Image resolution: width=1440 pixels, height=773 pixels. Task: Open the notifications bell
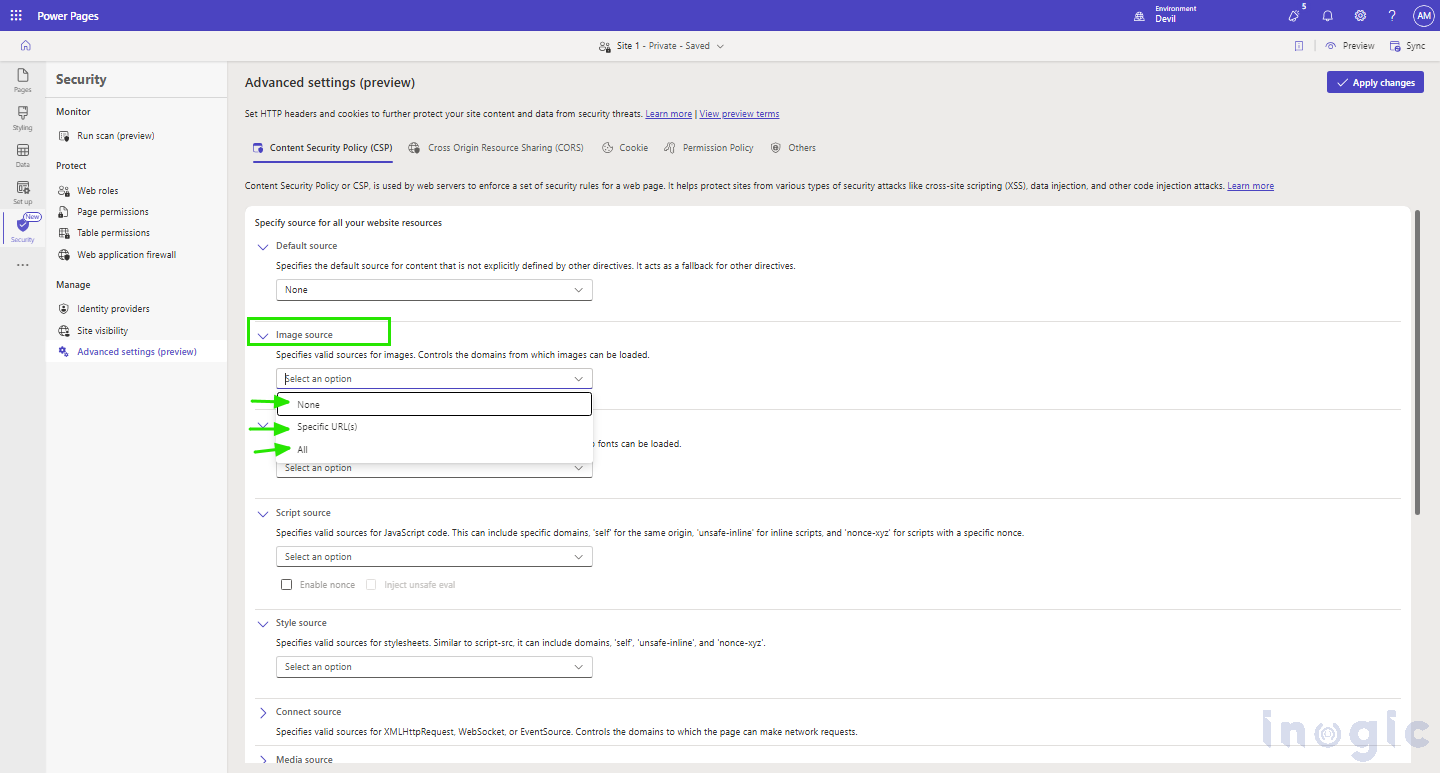pos(1327,16)
